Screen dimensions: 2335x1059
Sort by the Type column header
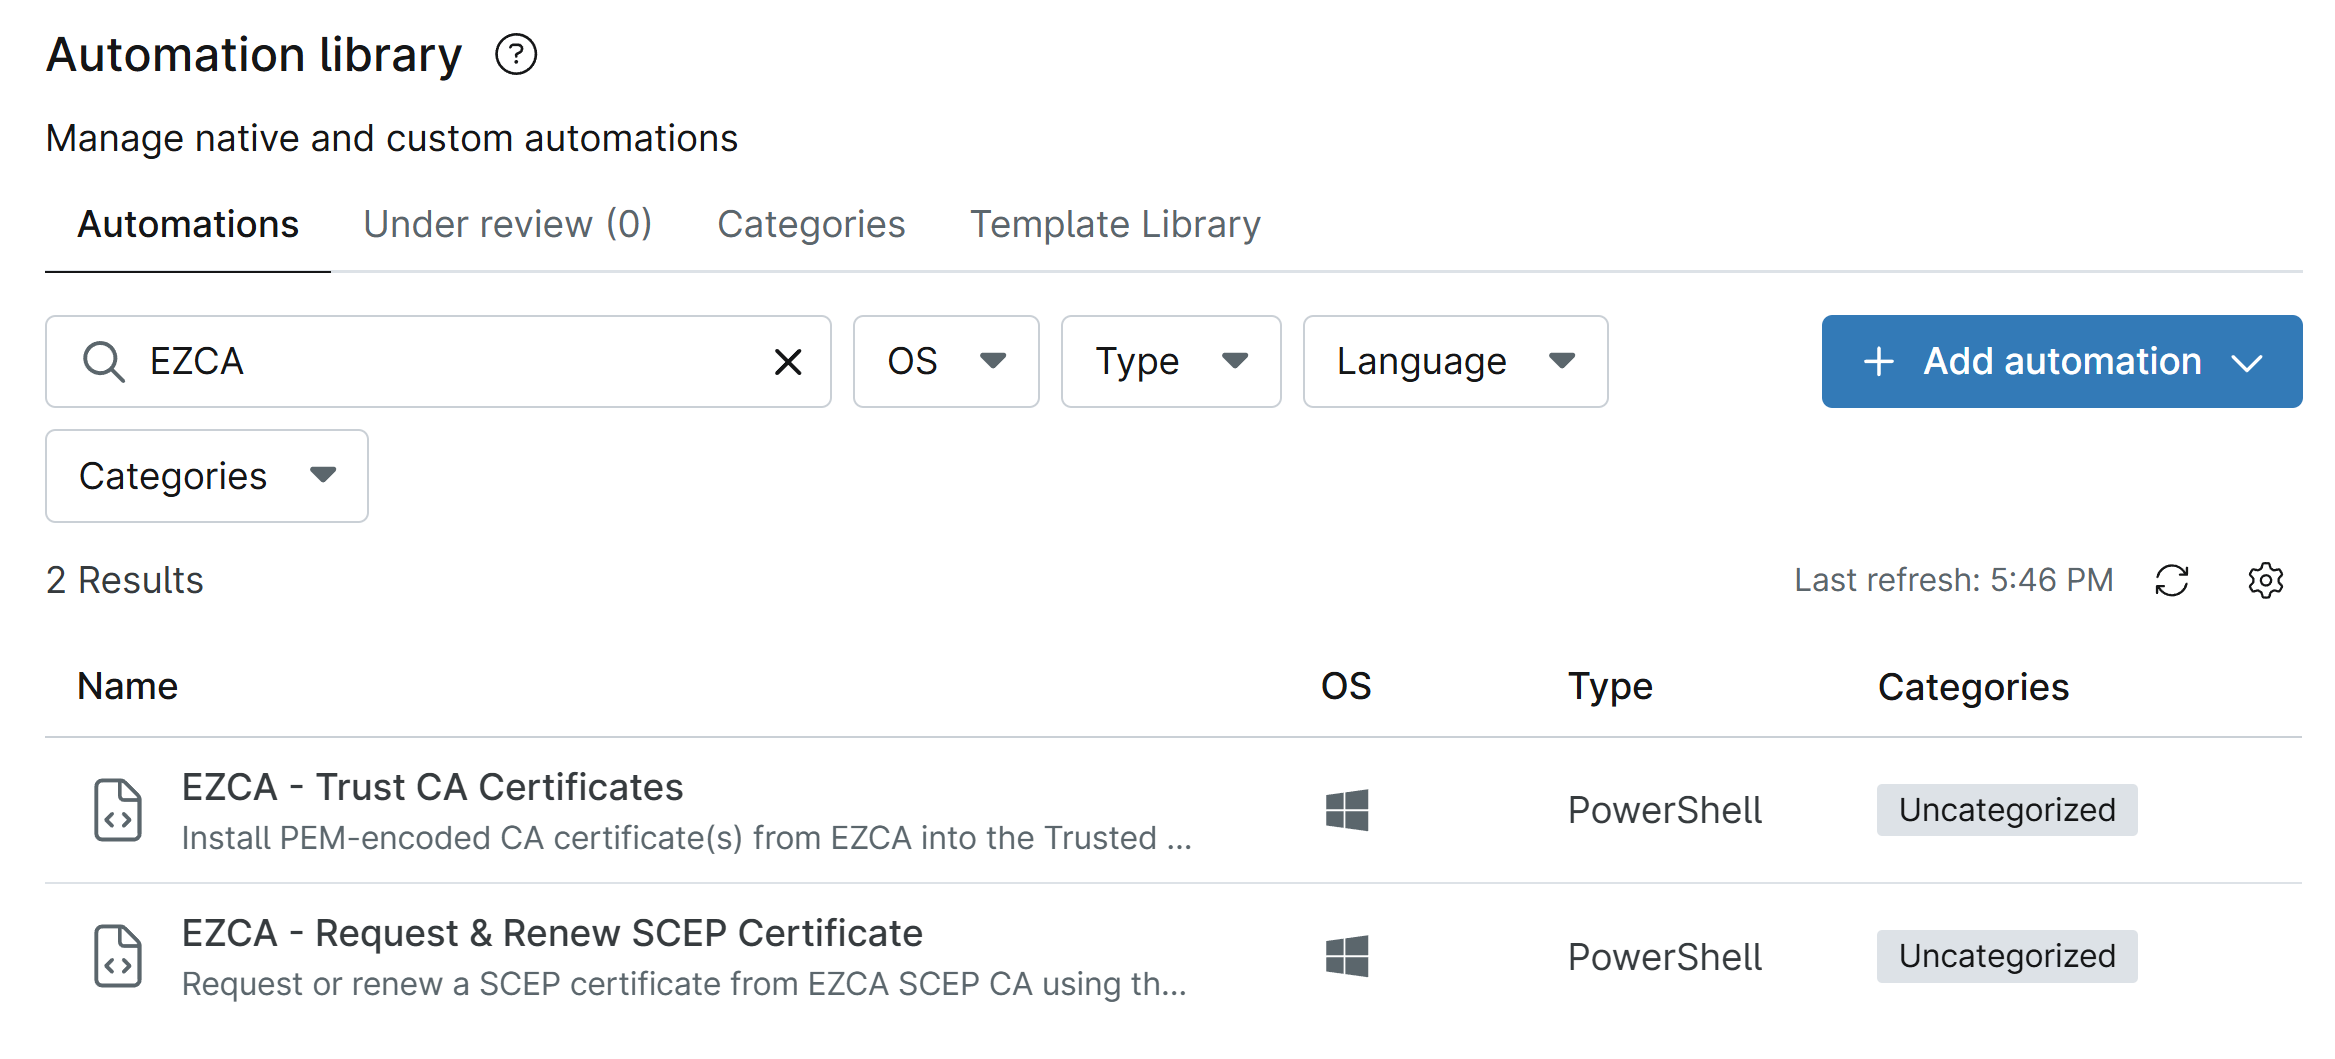(x=1610, y=687)
